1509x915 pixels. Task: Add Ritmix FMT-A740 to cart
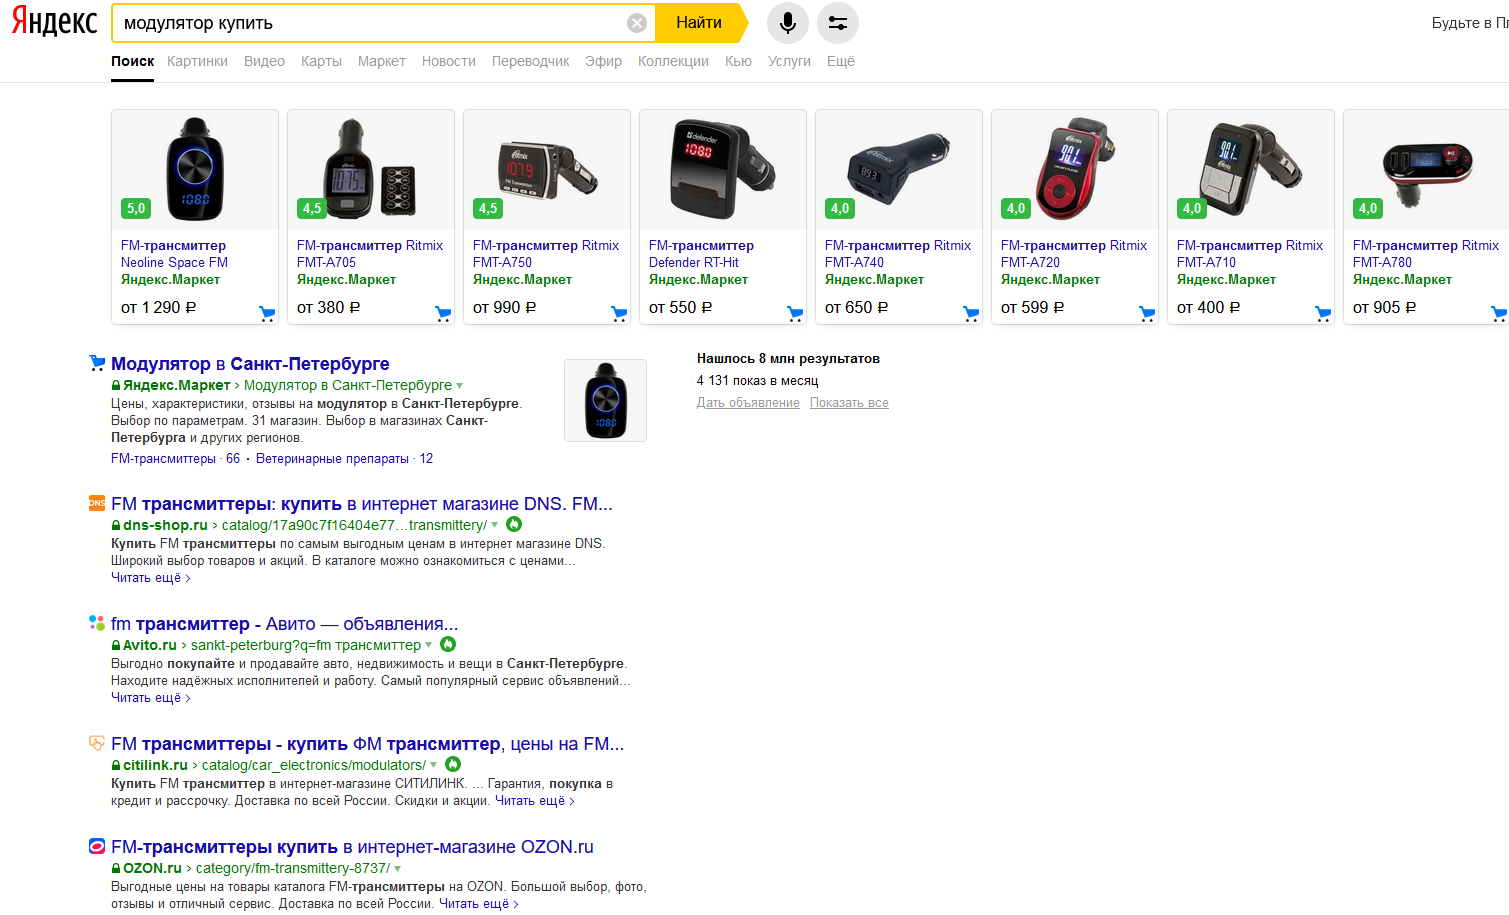click(x=971, y=314)
